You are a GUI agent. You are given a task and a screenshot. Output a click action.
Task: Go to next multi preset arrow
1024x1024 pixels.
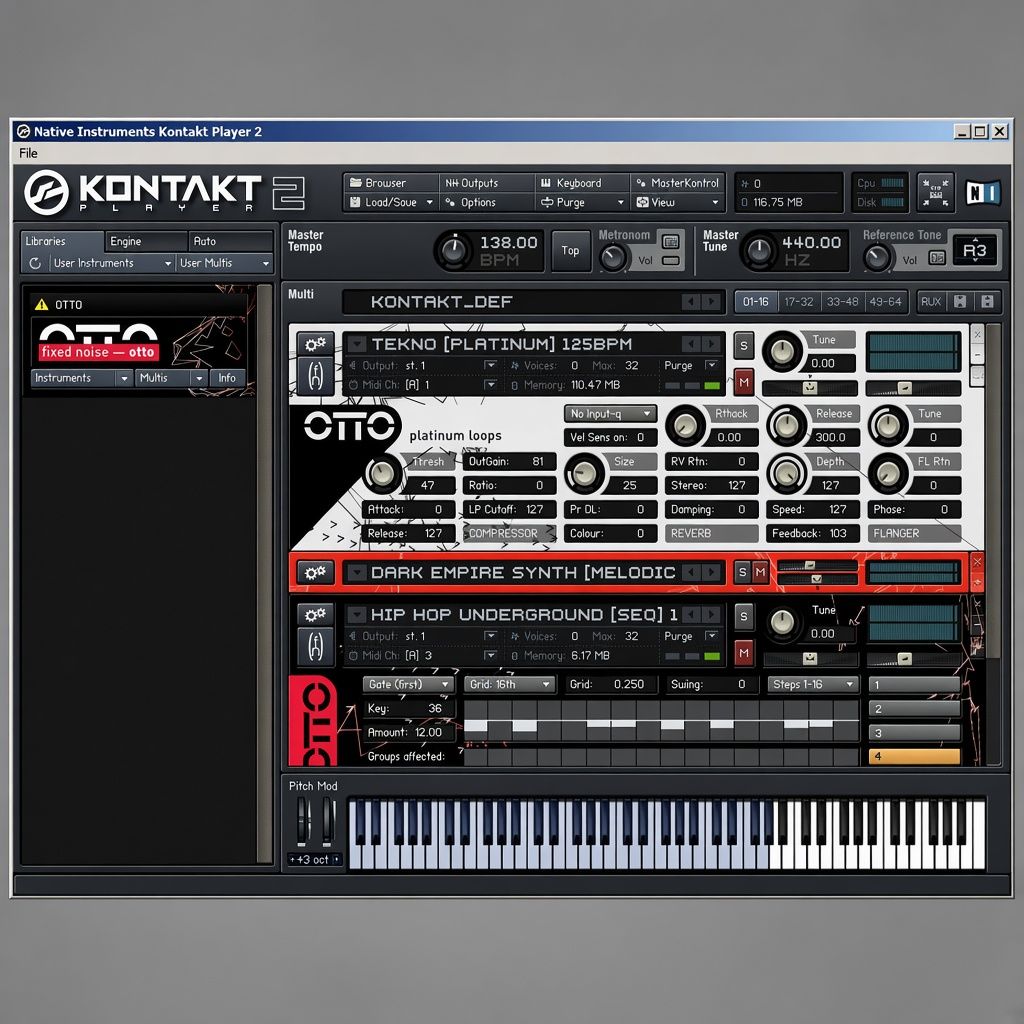pyautogui.click(x=712, y=302)
